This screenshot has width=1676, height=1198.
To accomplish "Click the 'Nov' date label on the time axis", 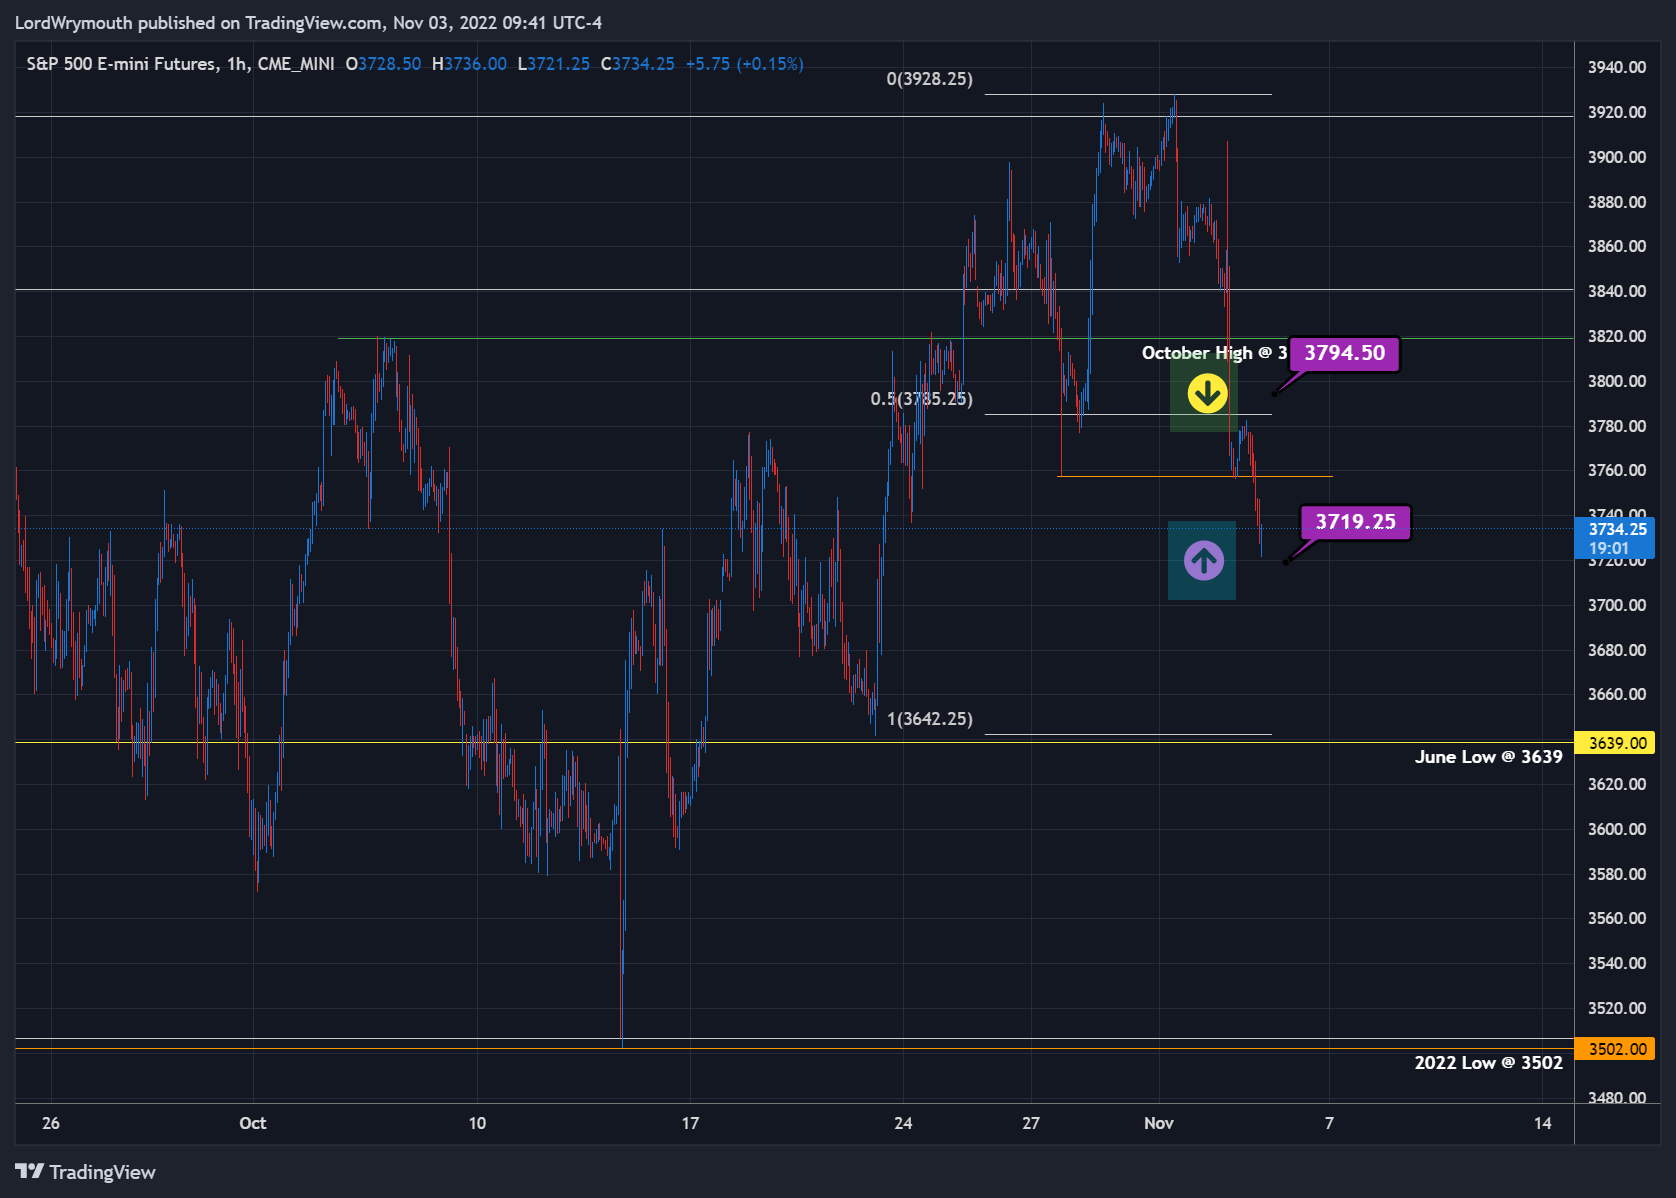I will [1159, 1123].
